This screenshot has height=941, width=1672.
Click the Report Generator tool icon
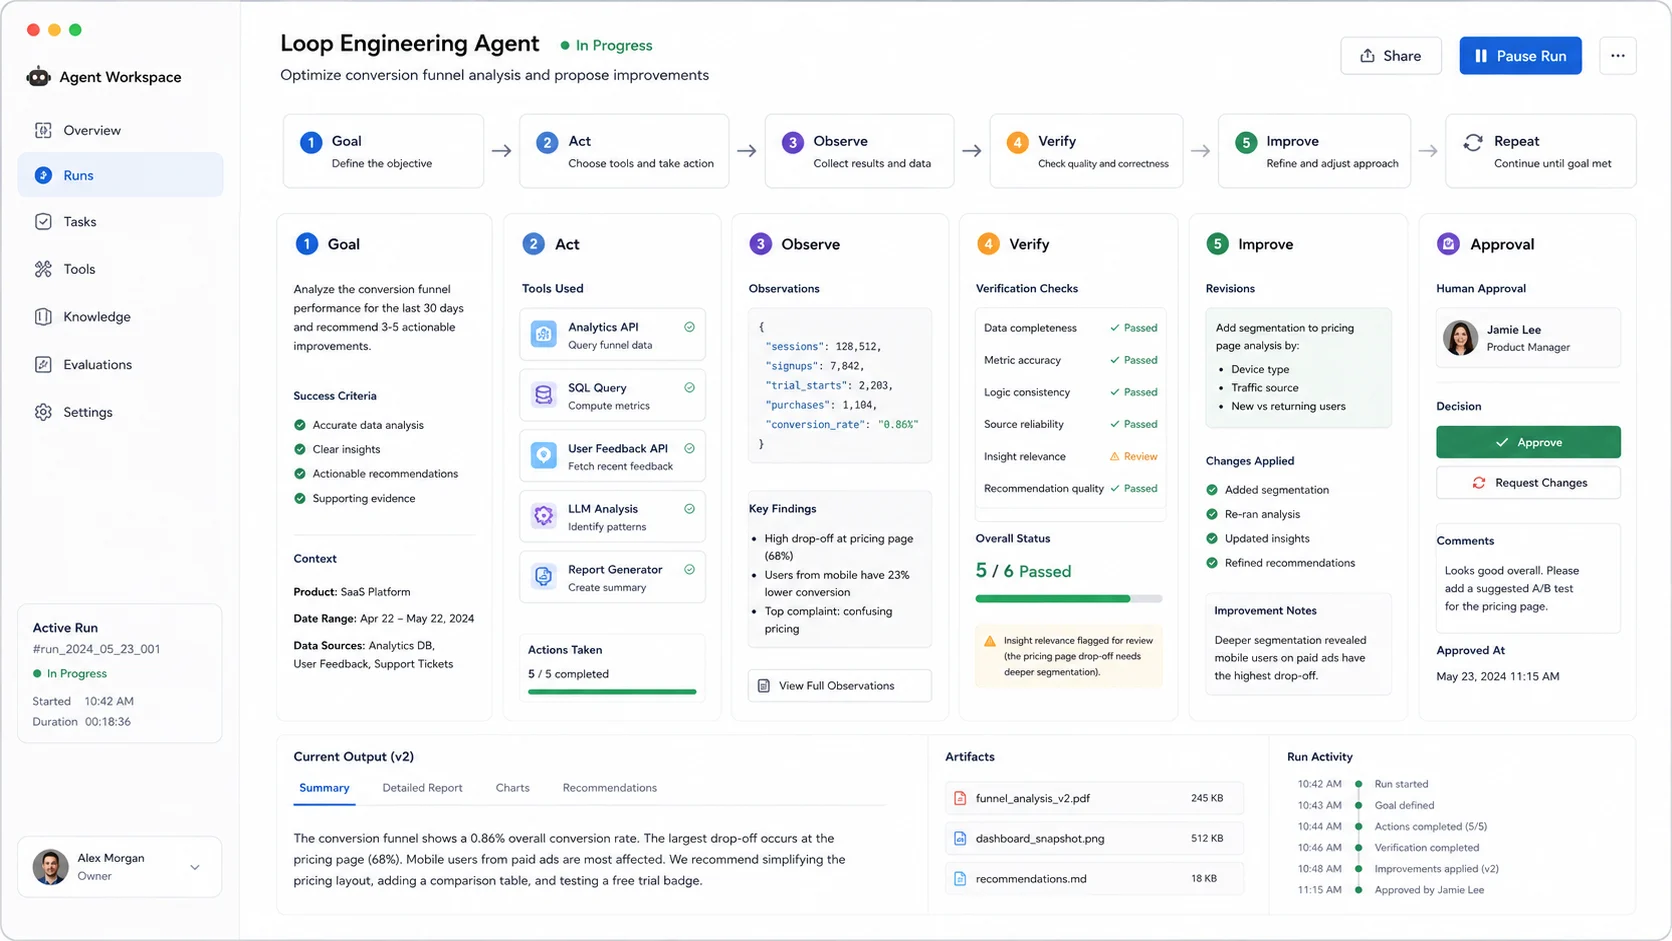pos(544,577)
